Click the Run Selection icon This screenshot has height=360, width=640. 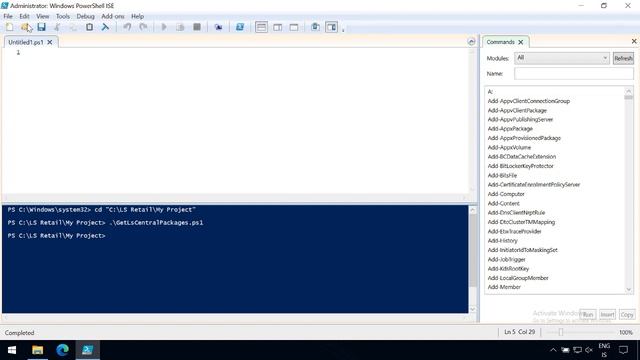coord(180,27)
